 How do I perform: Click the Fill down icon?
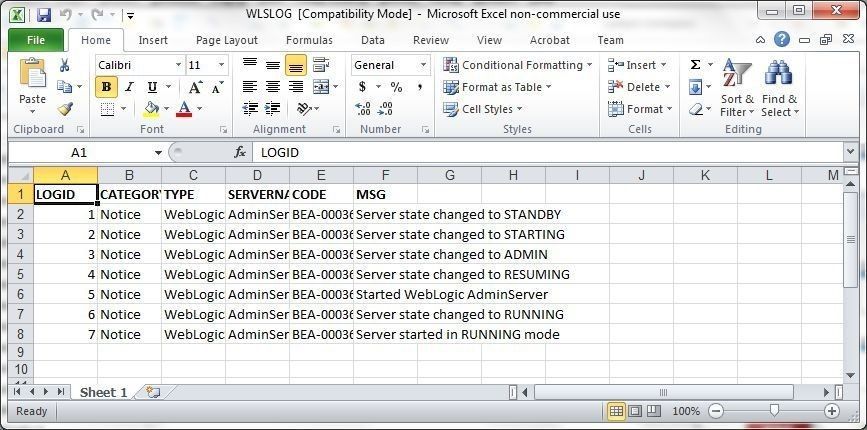pyautogui.click(x=695, y=87)
